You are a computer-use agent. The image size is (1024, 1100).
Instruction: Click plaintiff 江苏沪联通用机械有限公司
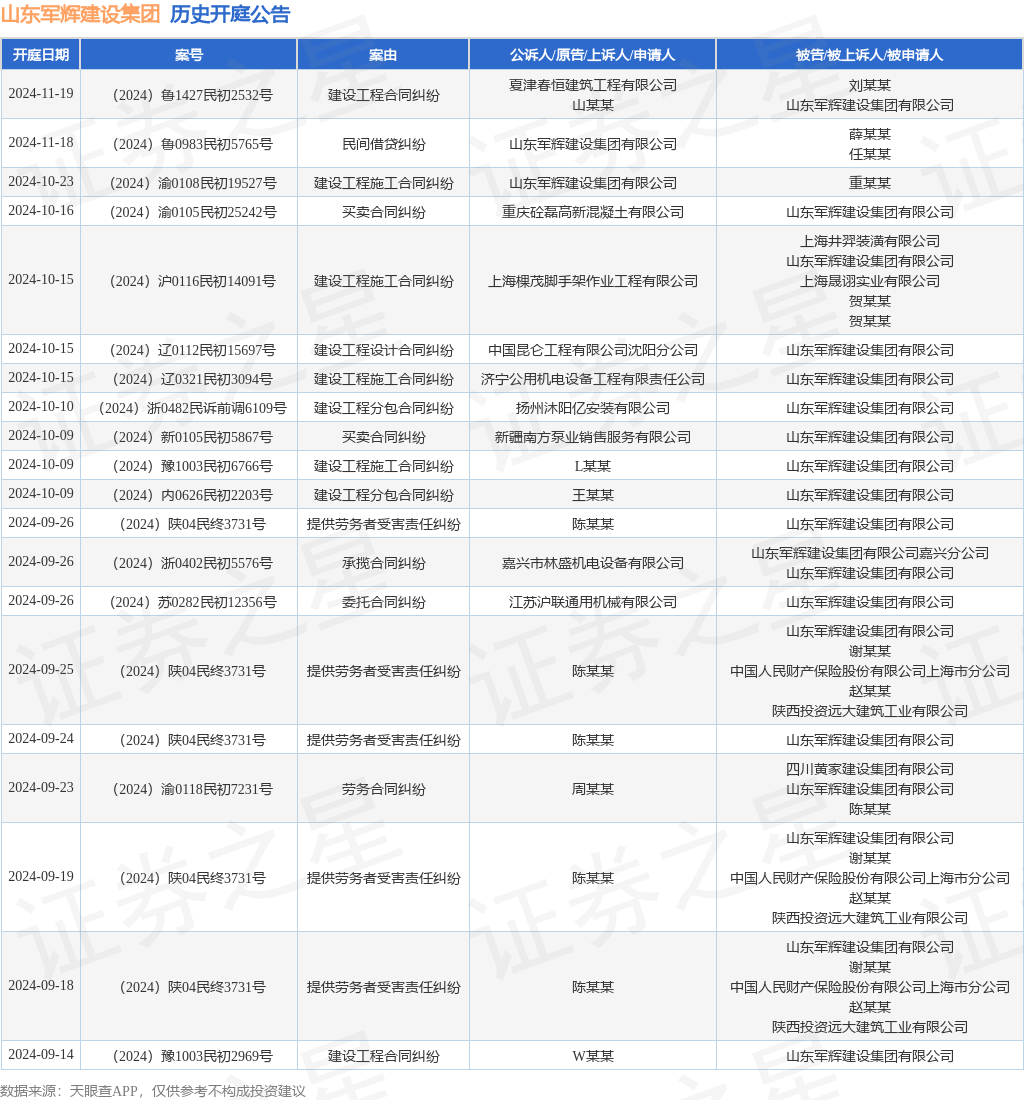coord(593,603)
